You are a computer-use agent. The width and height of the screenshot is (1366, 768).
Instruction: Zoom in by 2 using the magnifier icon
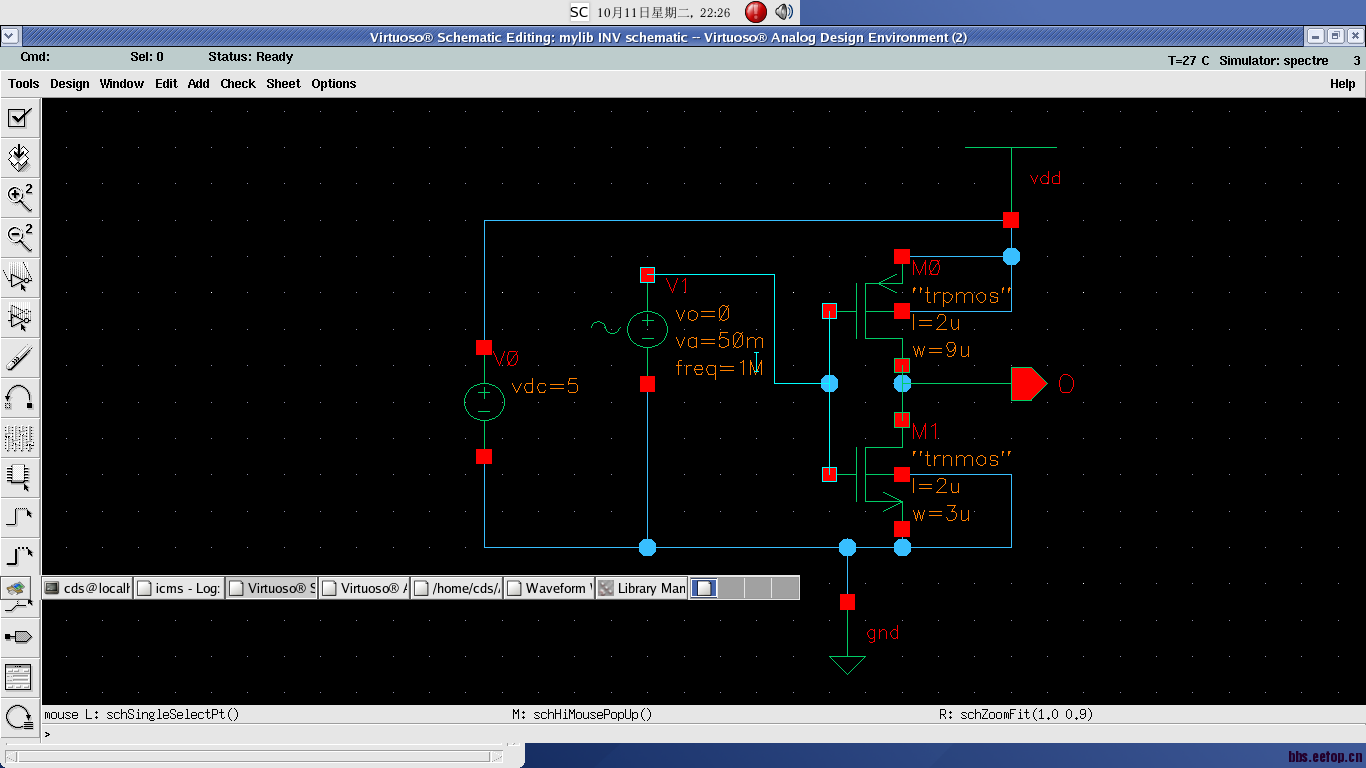[19, 198]
